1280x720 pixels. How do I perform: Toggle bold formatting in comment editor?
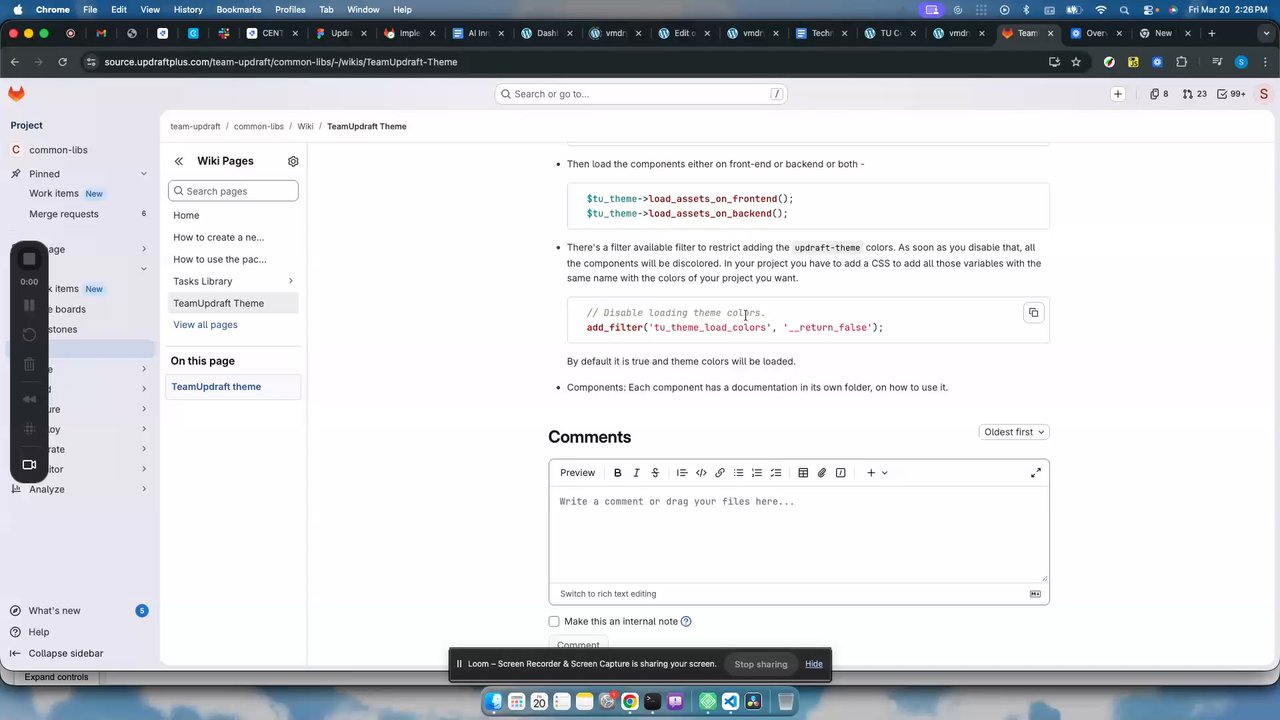click(x=617, y=473)
